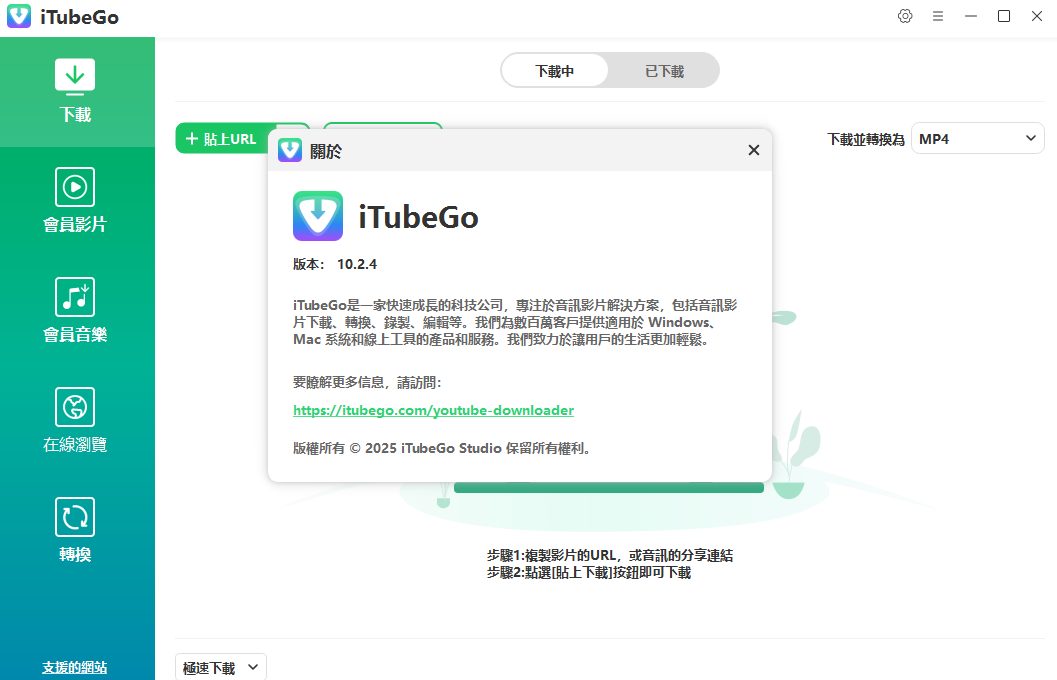Click the large iTubeGo logo in About dialog
The image size is (1057, 680).
point(318,216)
